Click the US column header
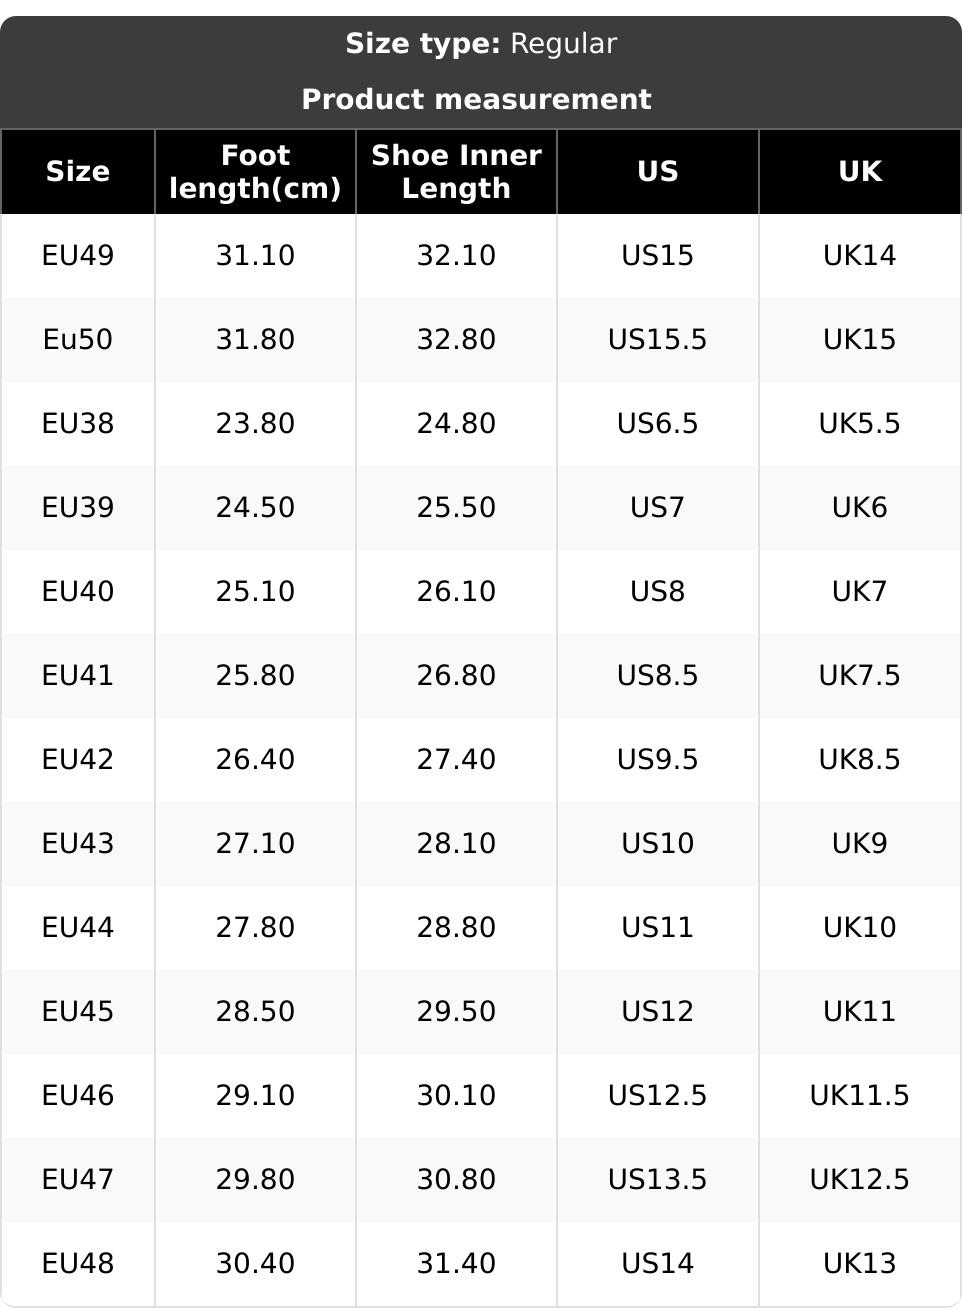This screenshot has height=1308, width=962. point(658,172)
